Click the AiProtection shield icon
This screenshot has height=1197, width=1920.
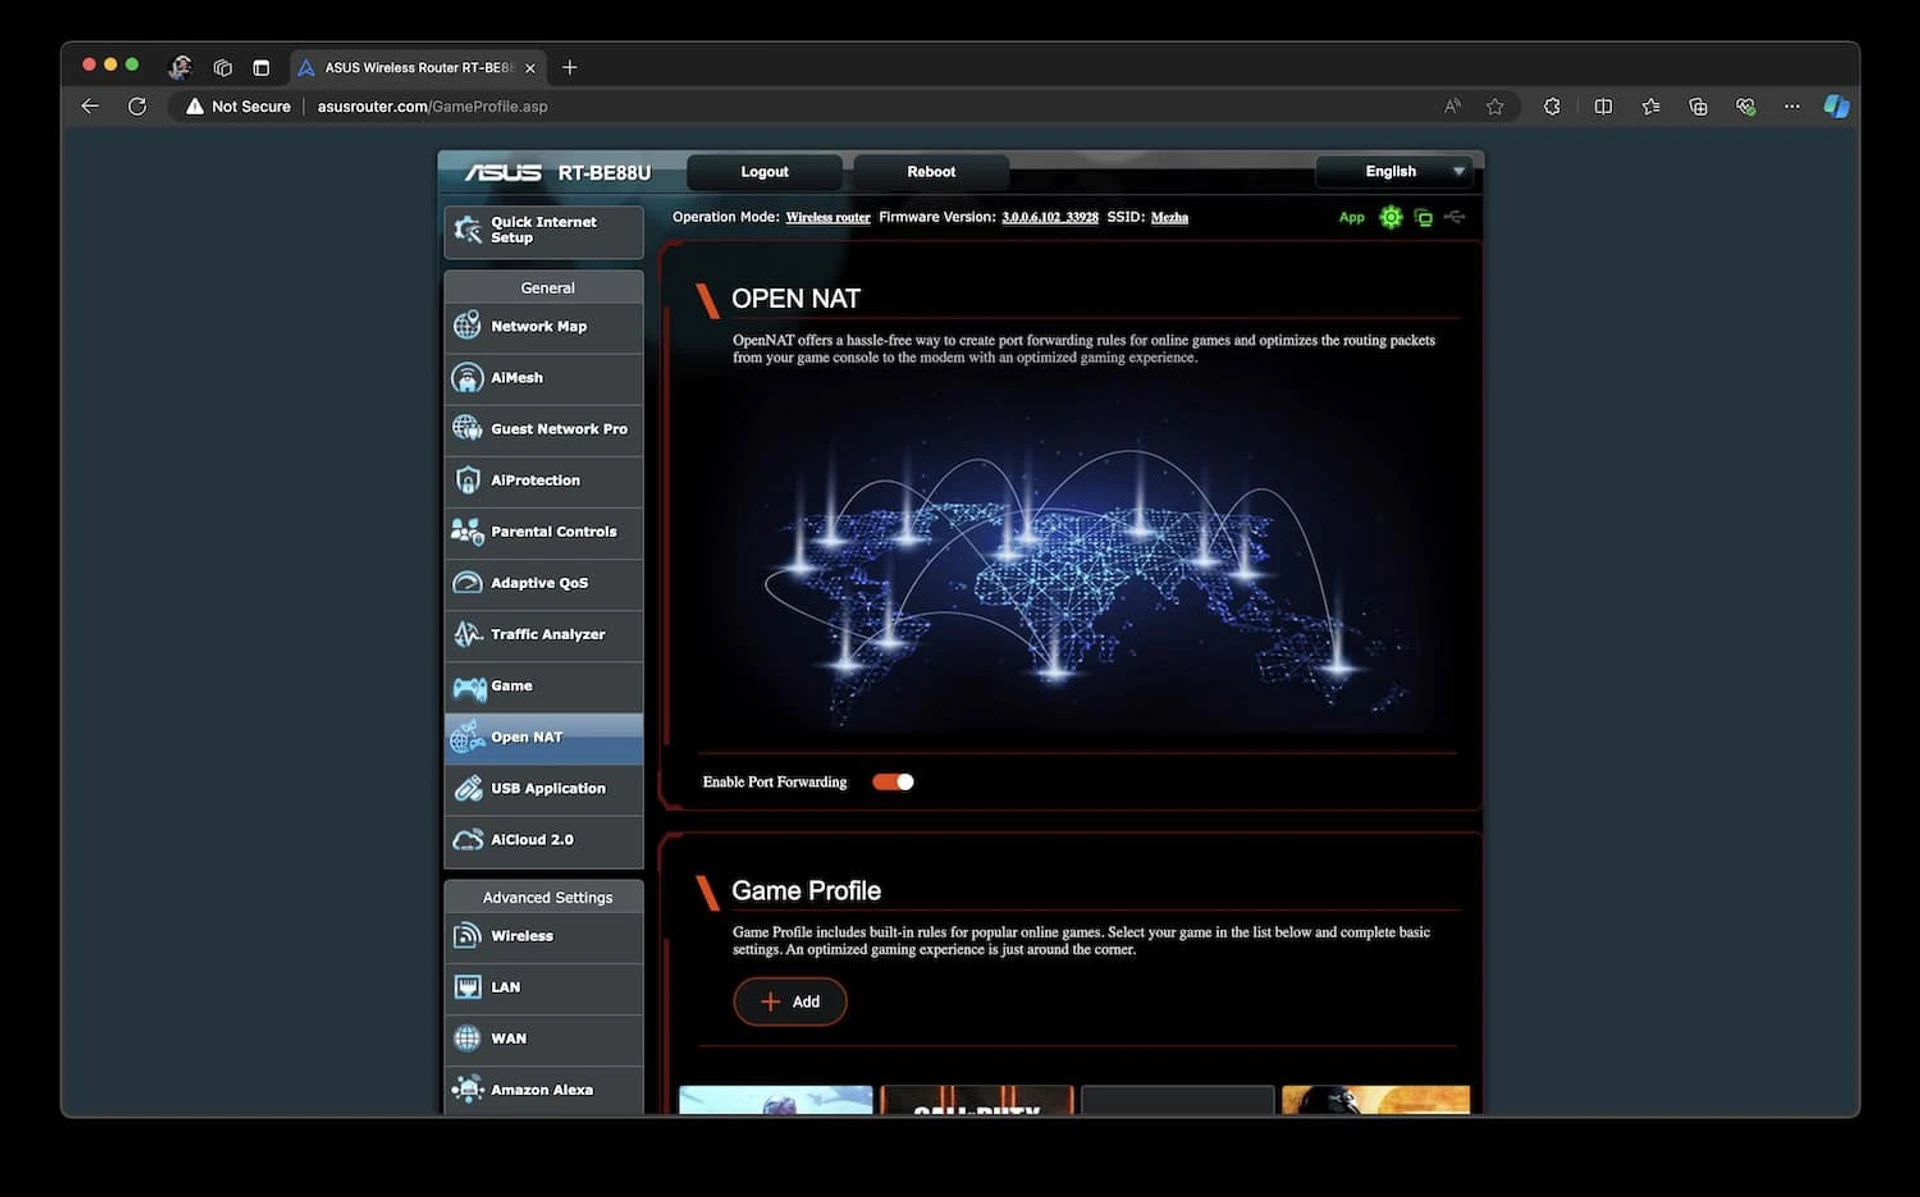[x=467, y=480]
